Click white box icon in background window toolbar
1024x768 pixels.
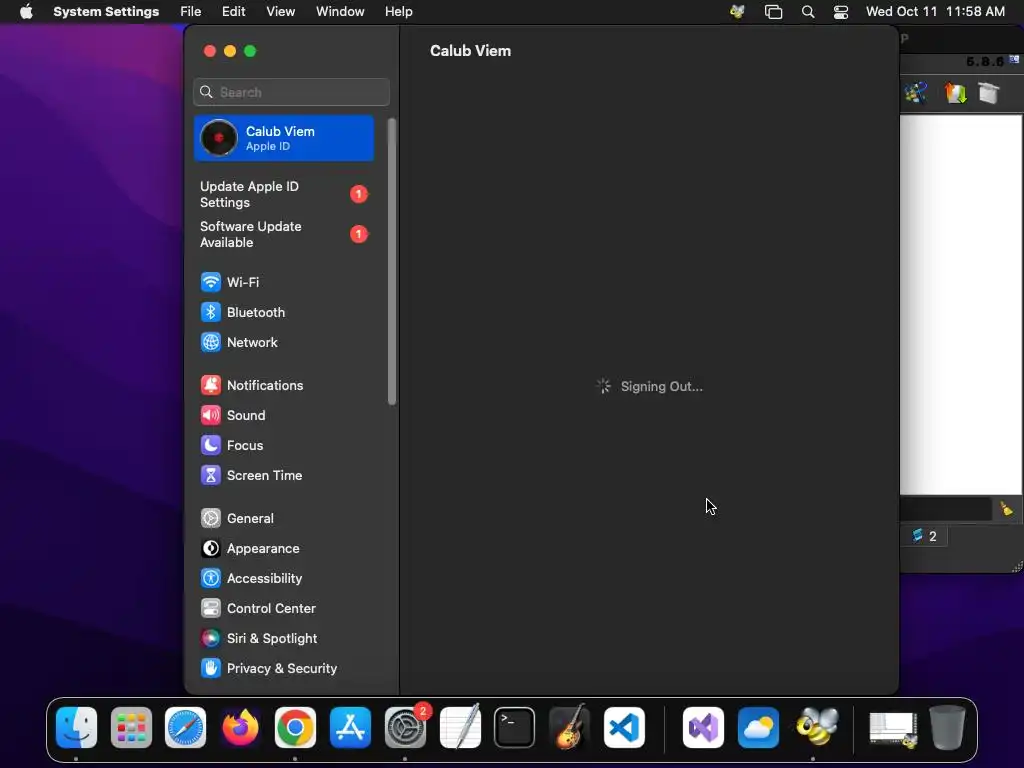point(989,93)
